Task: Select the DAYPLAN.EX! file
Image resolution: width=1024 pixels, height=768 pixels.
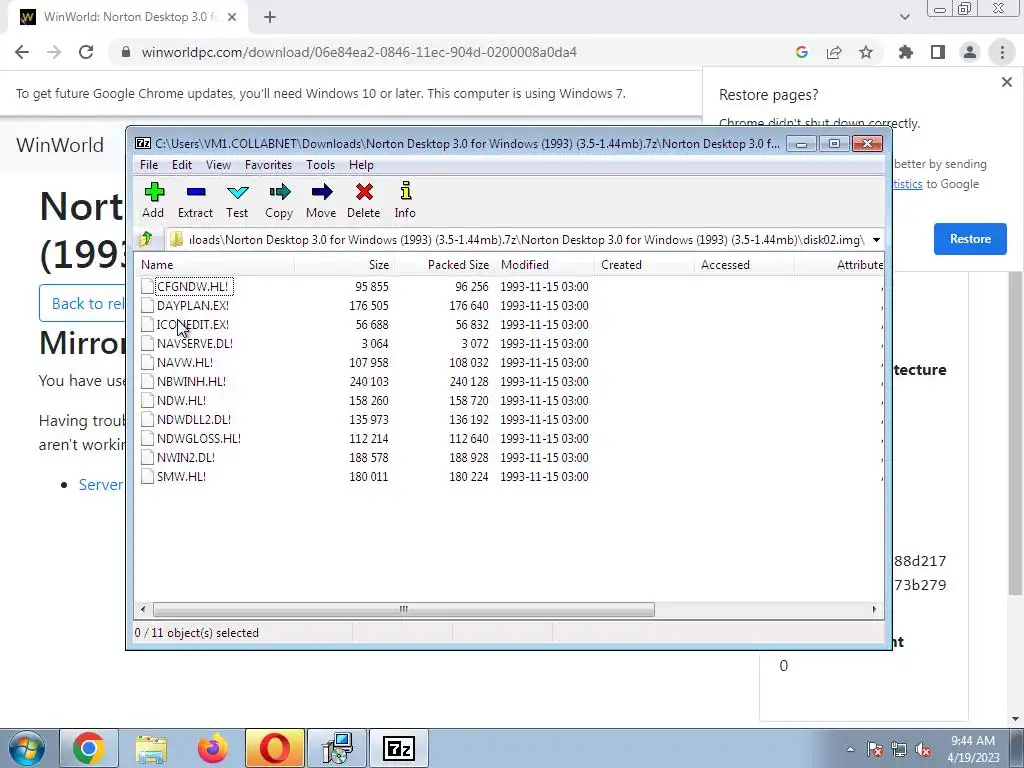Action: (193, 306)
